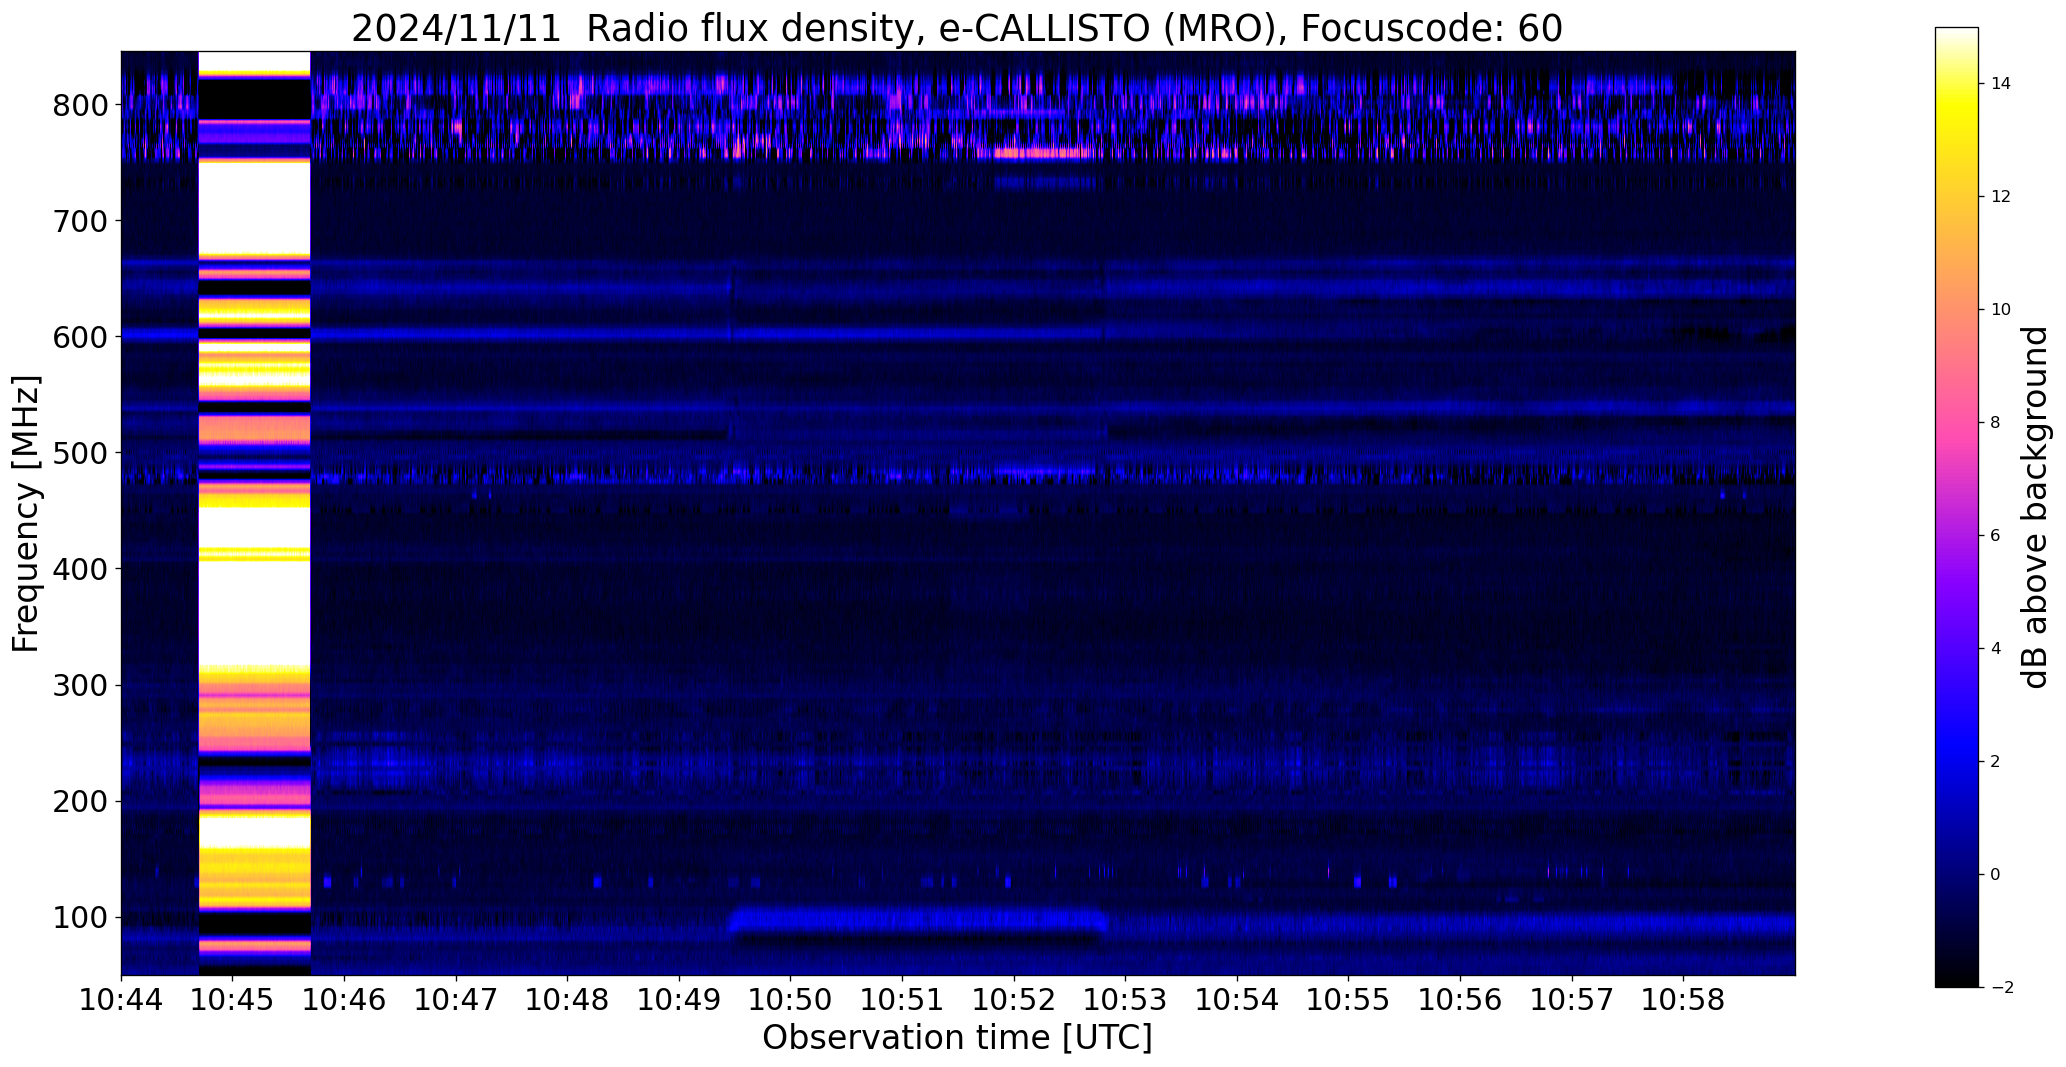Viewport: 2066px width, 1067px height.
Task: Click the dB above background colorbar label
Action: pyautogui.click(x=2035, y=507)
